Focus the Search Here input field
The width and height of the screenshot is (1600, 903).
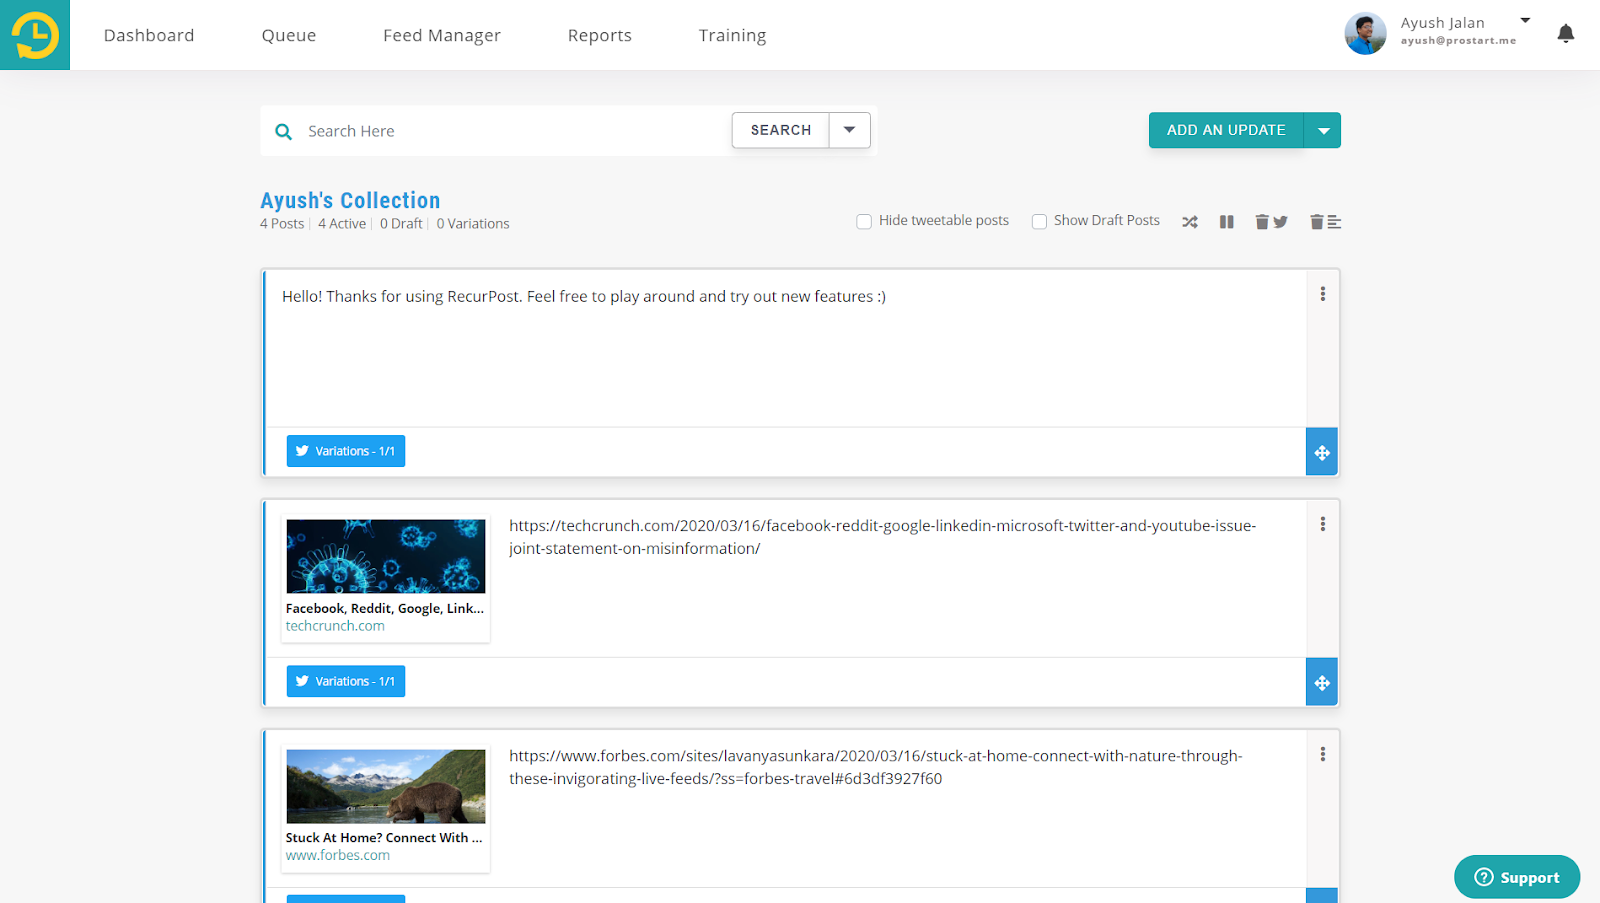tap(515, 131)
